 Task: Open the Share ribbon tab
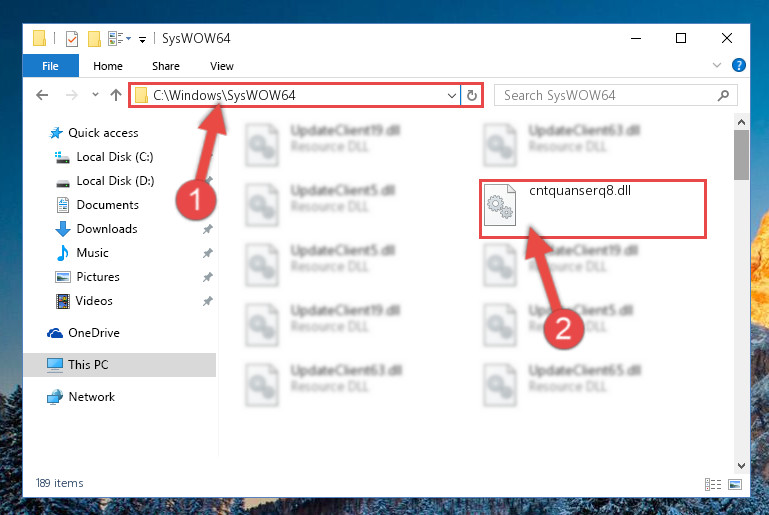point(166,66)
